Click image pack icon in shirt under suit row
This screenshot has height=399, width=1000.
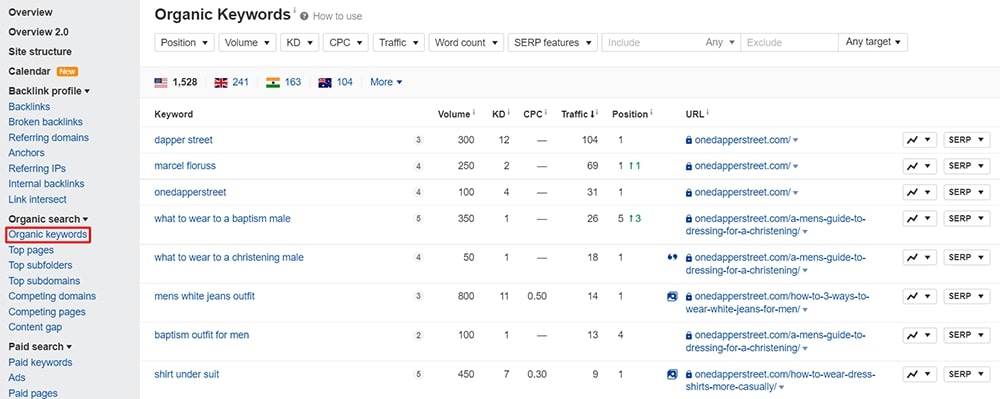pos(672,374)
